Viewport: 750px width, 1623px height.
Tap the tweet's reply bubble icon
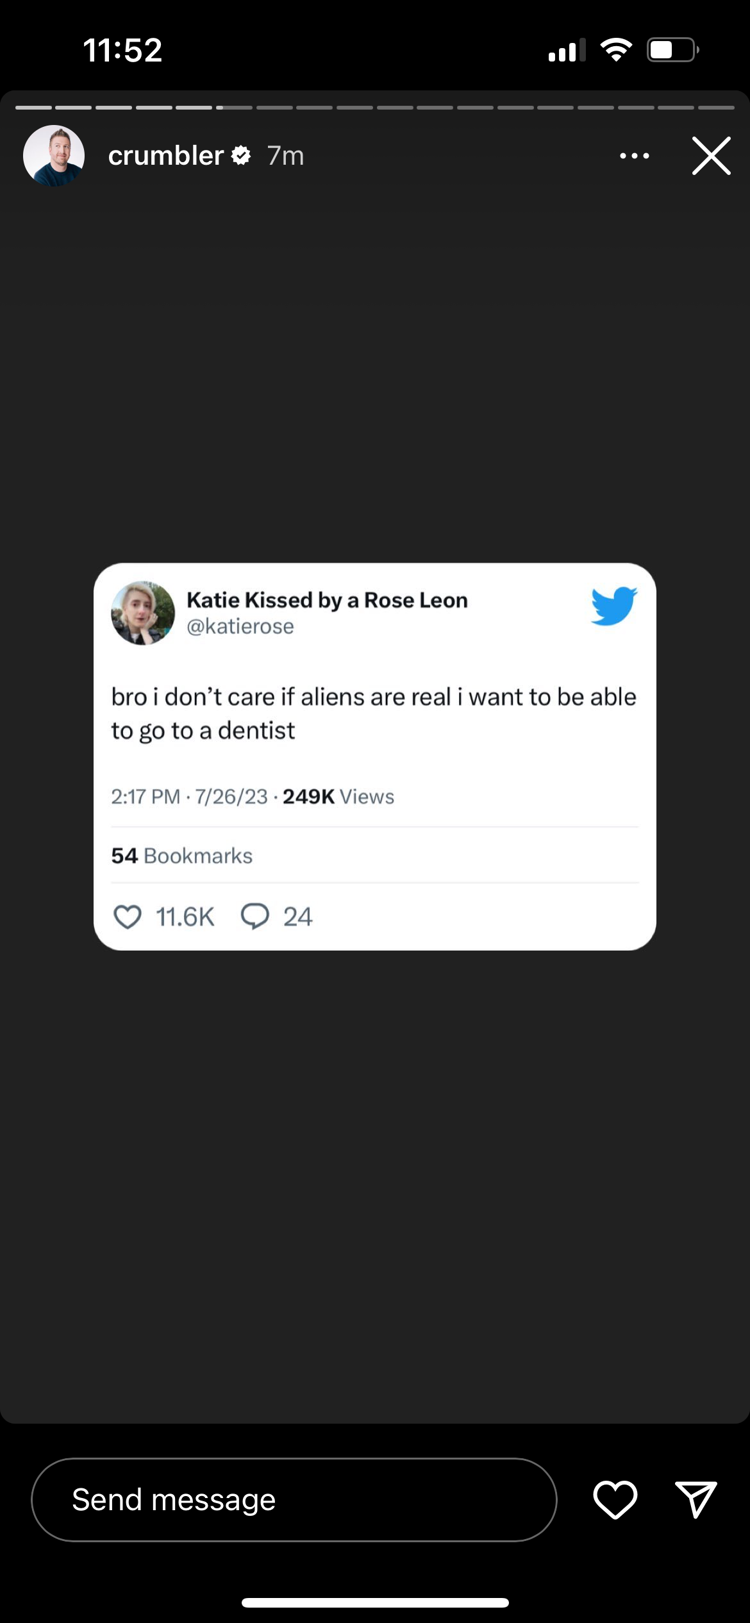255,916
